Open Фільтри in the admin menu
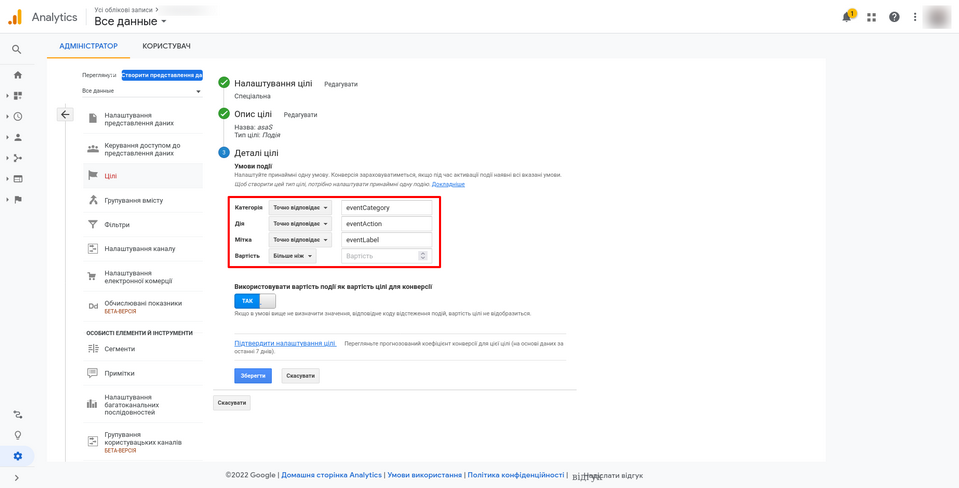 point(117,225)
